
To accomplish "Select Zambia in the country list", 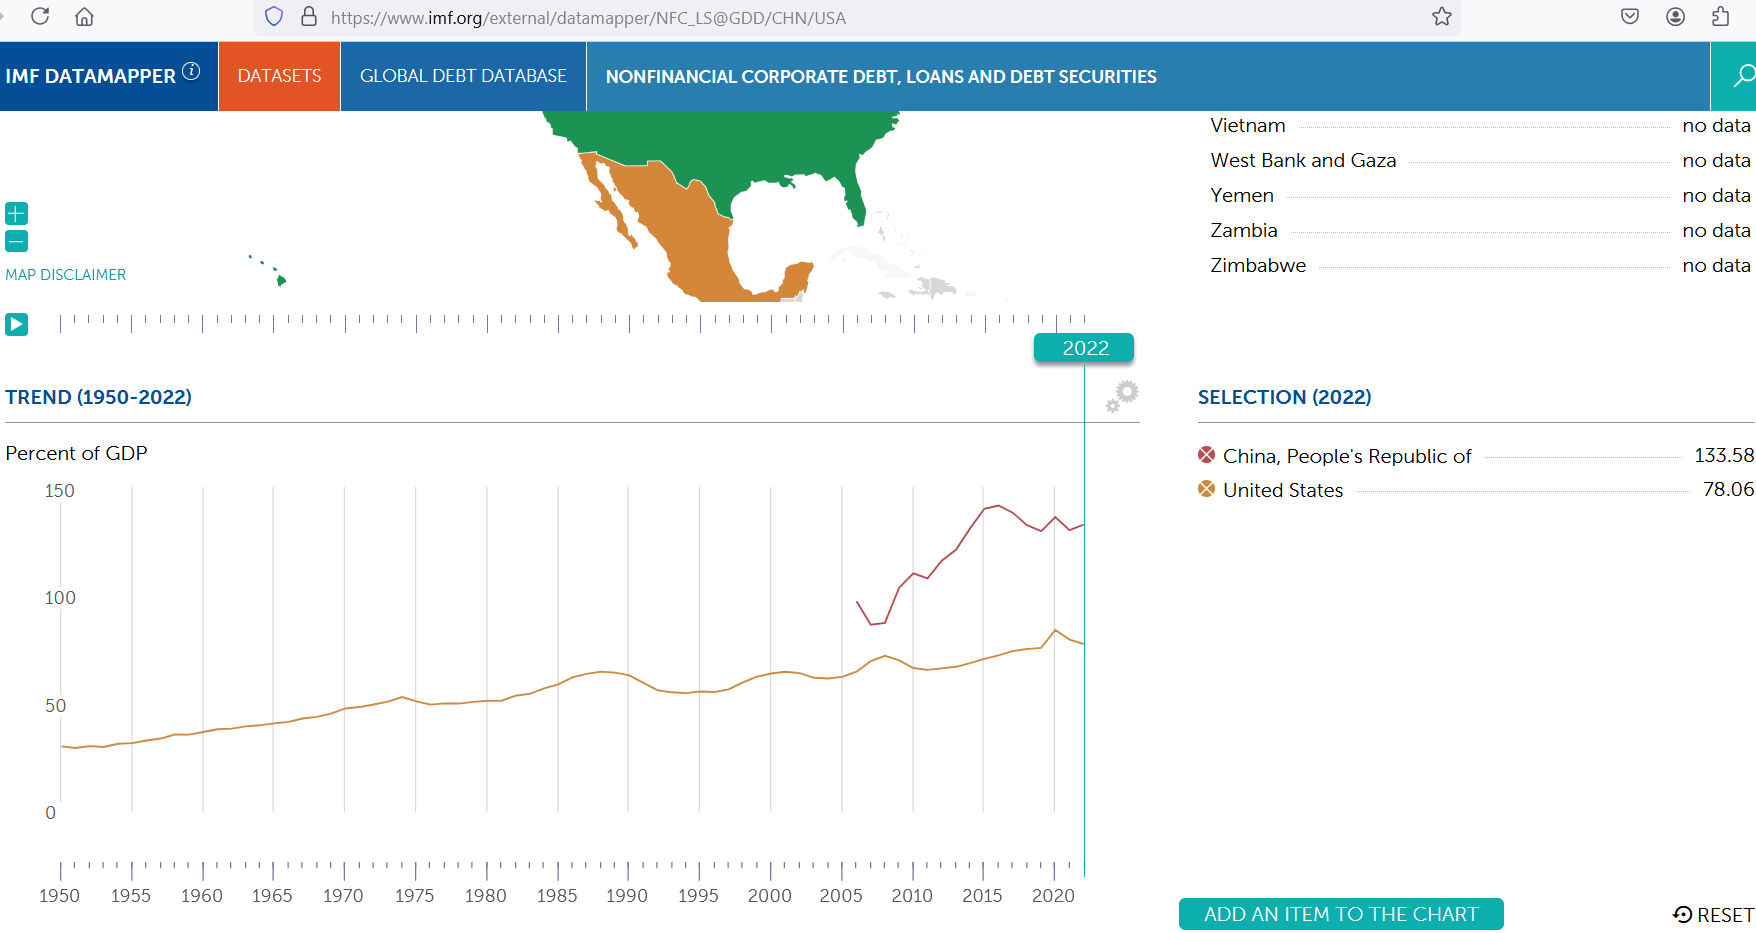I will click(1480, 230).
